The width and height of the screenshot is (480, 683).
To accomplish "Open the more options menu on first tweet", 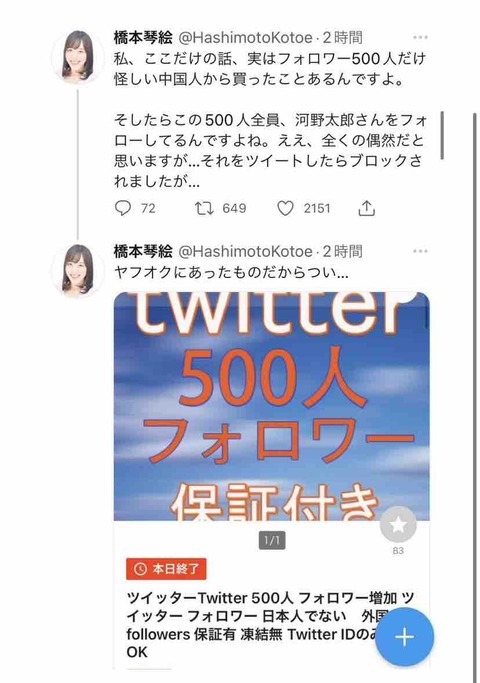I will tap(420, 37).
